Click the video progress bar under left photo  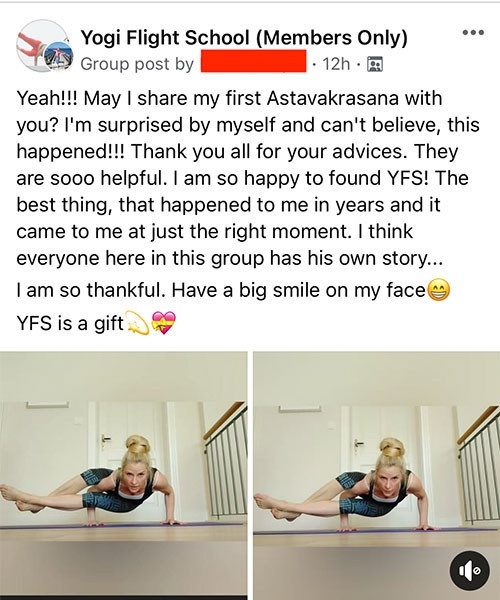(124, 598)
